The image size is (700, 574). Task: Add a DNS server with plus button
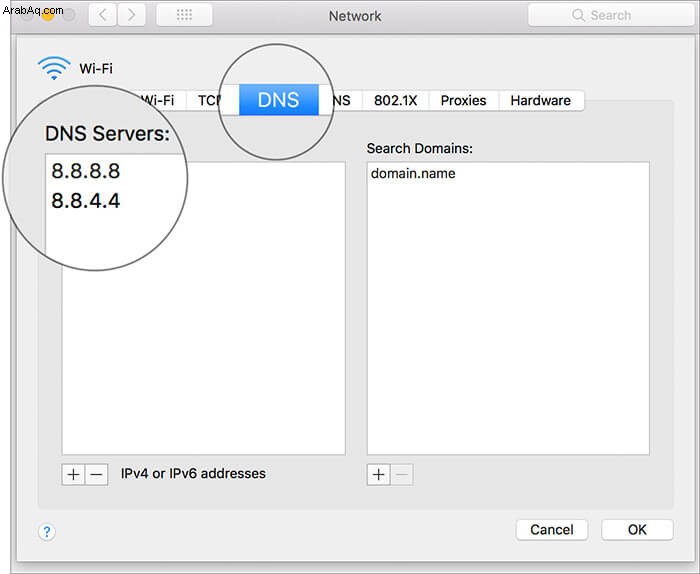pos(73,474)
